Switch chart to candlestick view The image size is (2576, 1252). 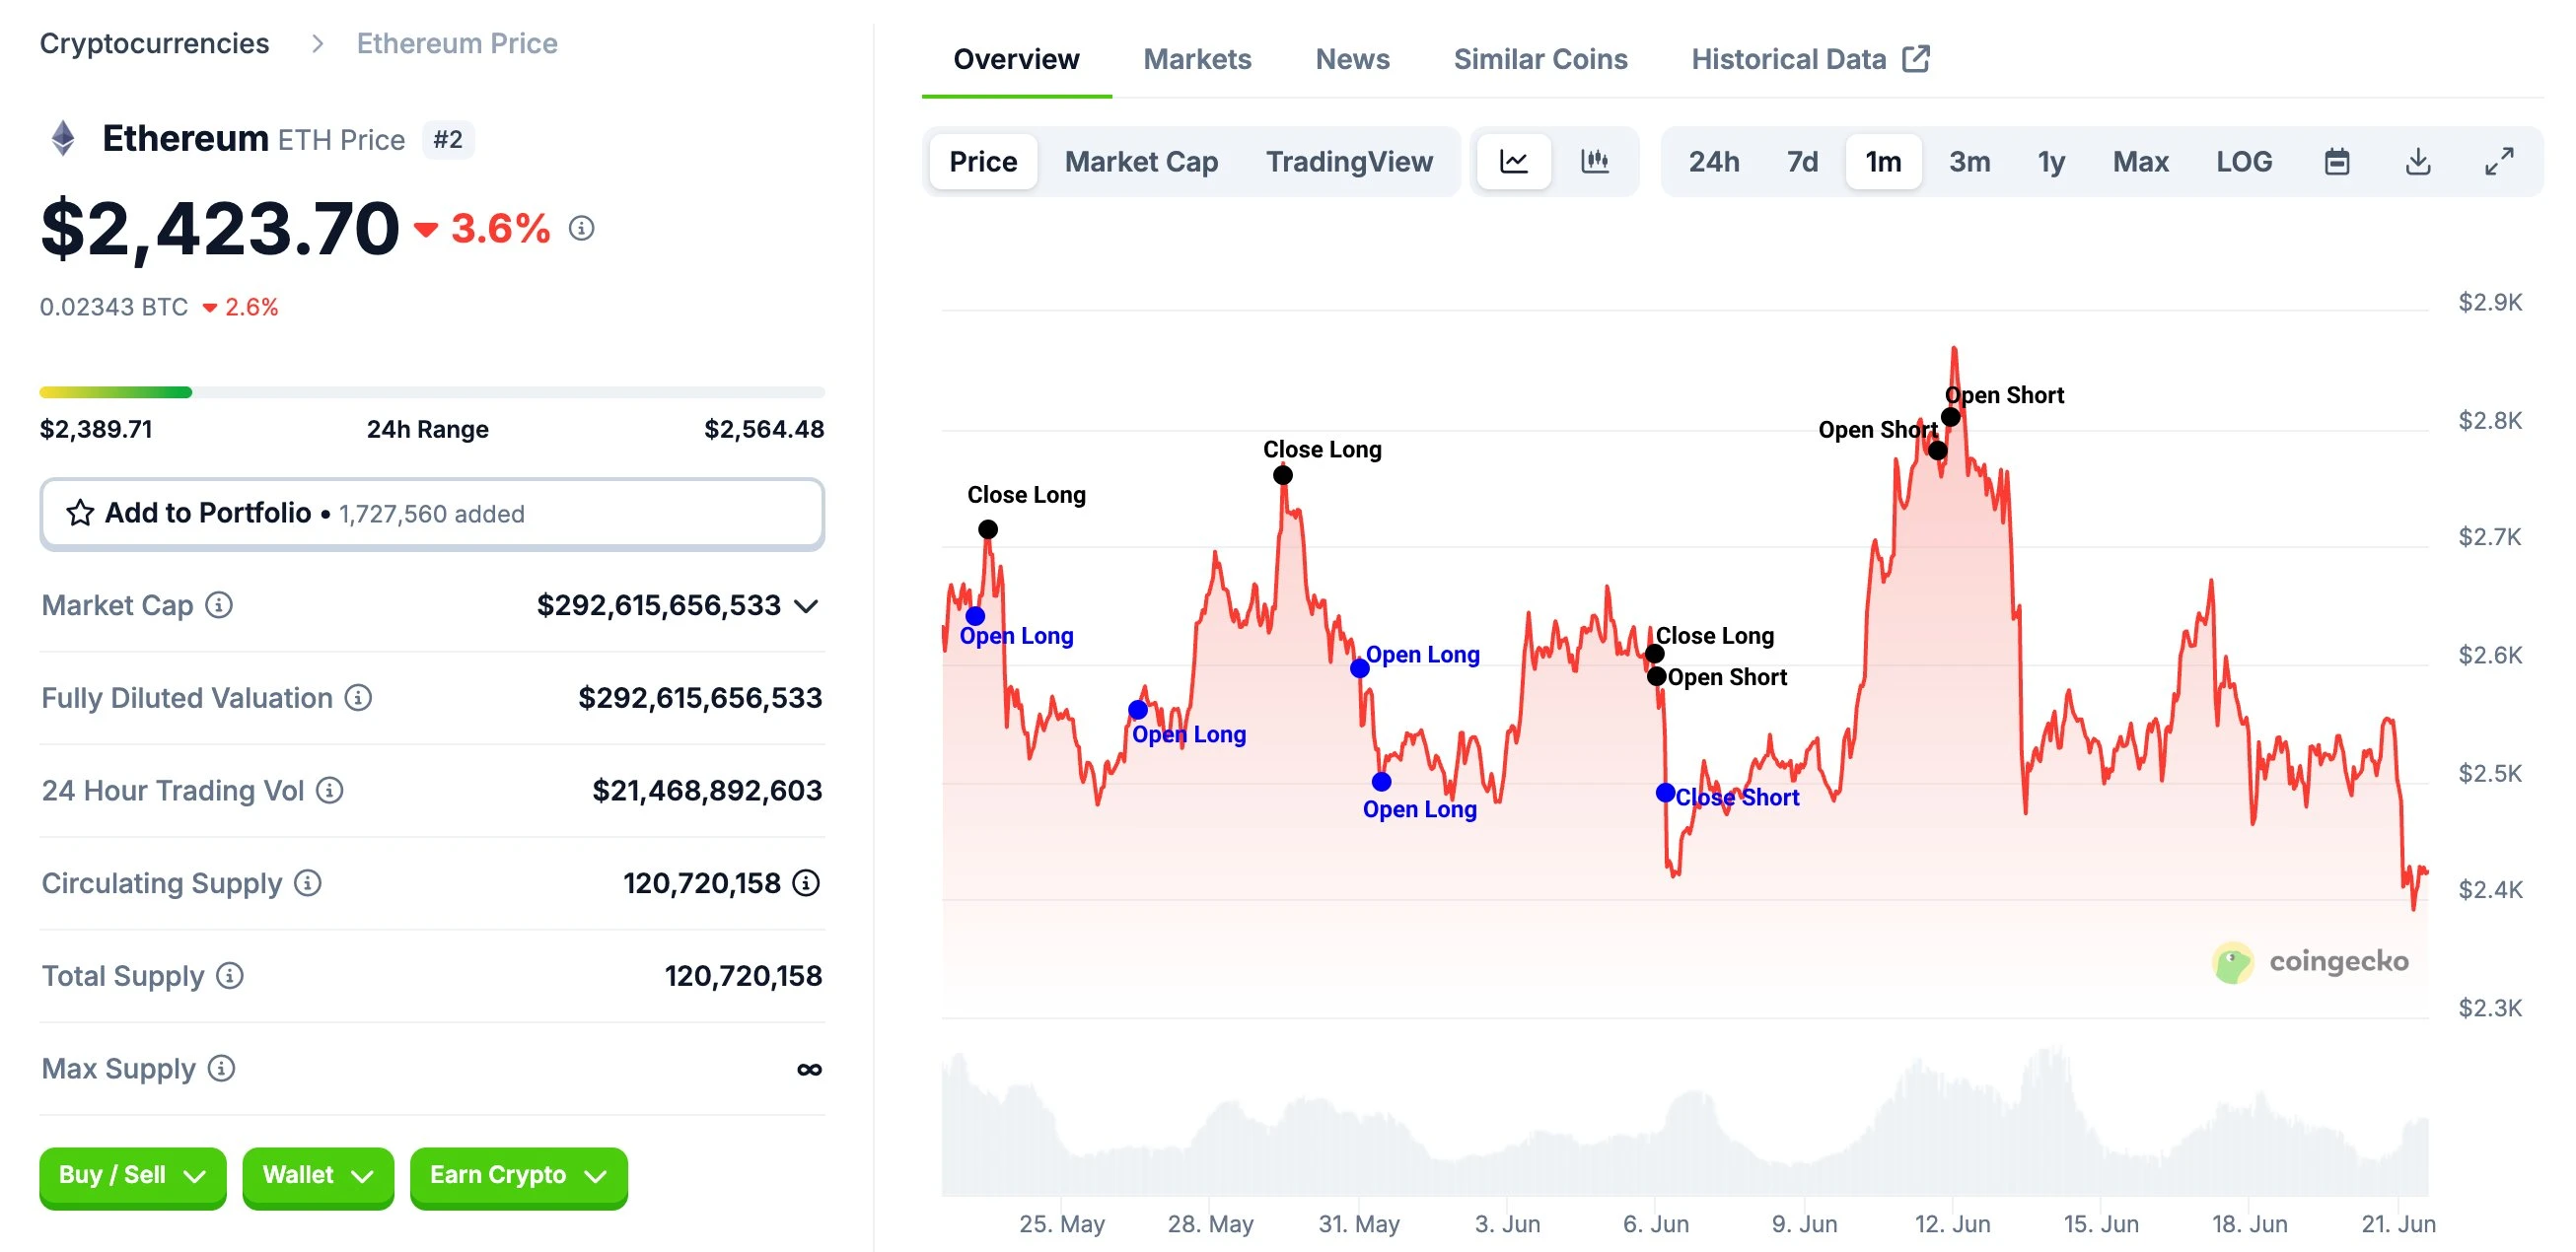1594,161
